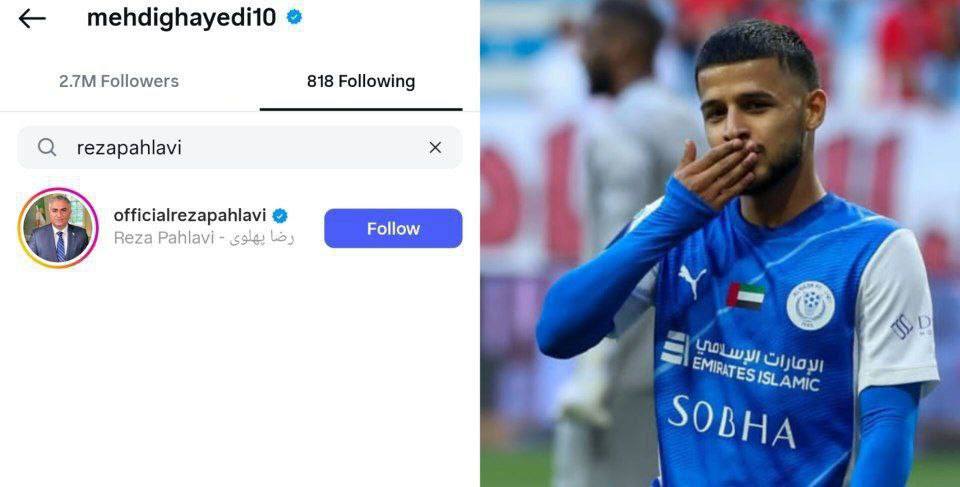This screenshot has width=960, height=487.
Task: Clear the search with the X icon
Action: [x=435, y=148]
